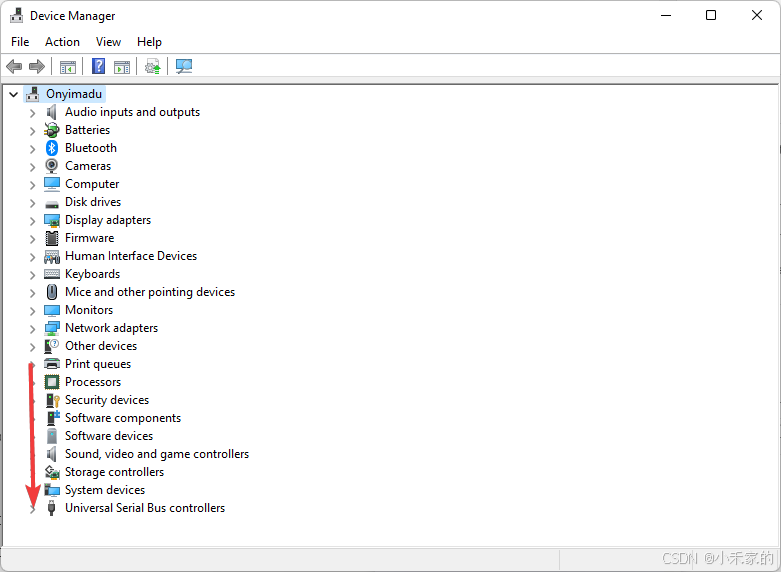Expand the Bluetooth chevron
781x572 pixels.
tap(32, 149)
